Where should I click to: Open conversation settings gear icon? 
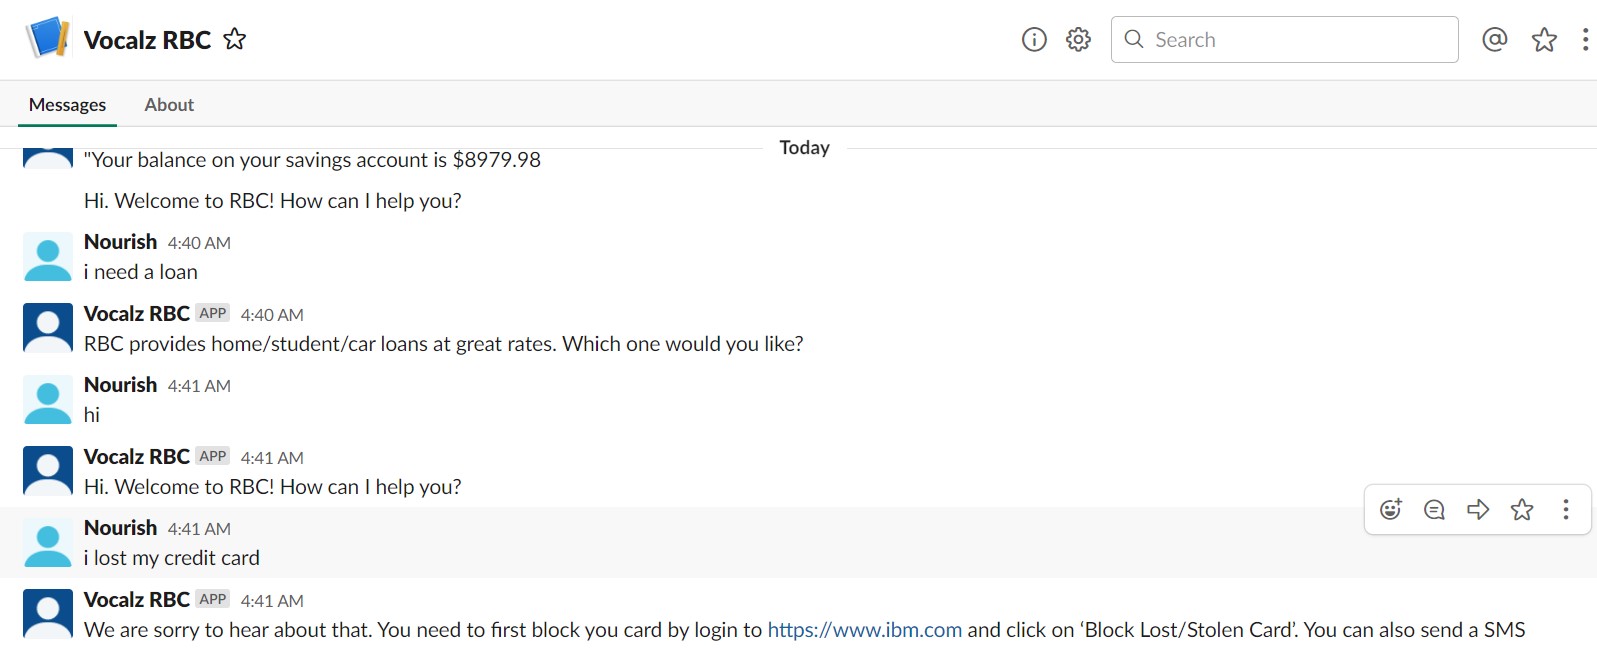point(1078,39)
